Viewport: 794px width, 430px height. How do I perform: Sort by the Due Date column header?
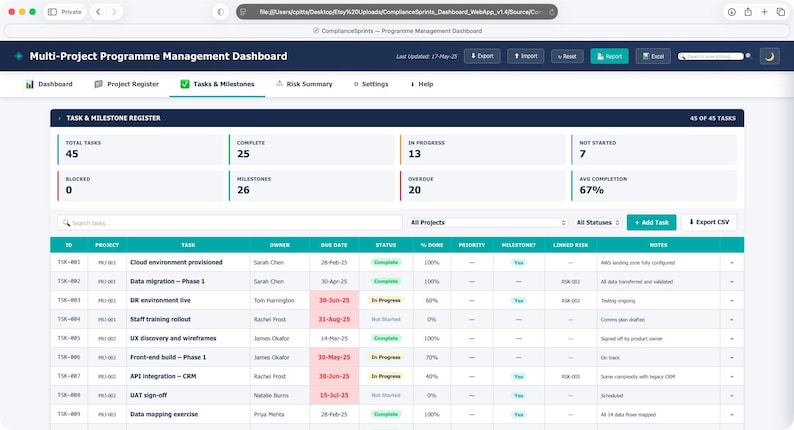click(334, 245)
